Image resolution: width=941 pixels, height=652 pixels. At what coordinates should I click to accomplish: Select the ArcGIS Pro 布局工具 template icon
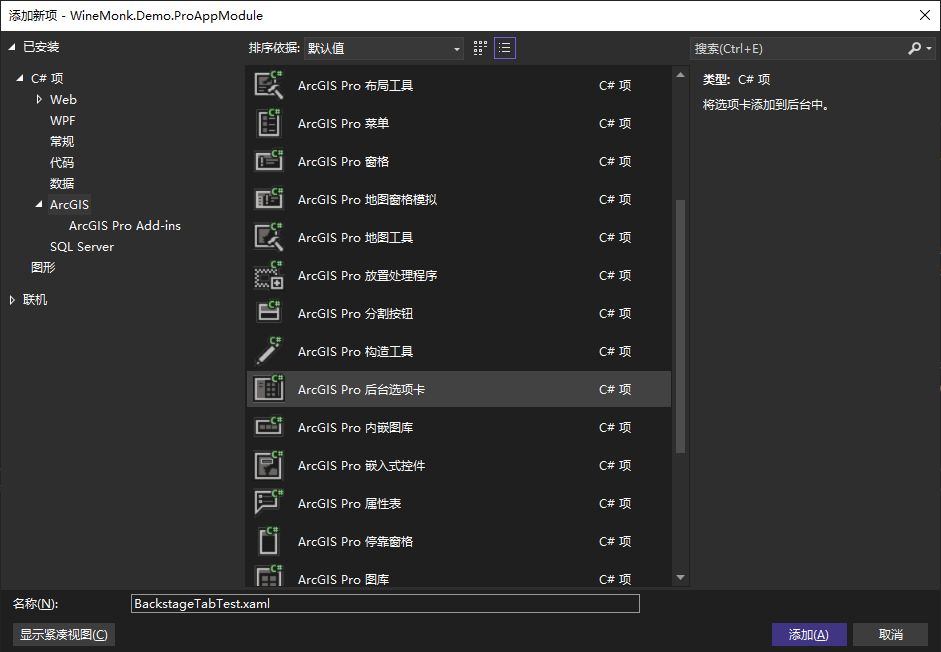tap(268, 85)
